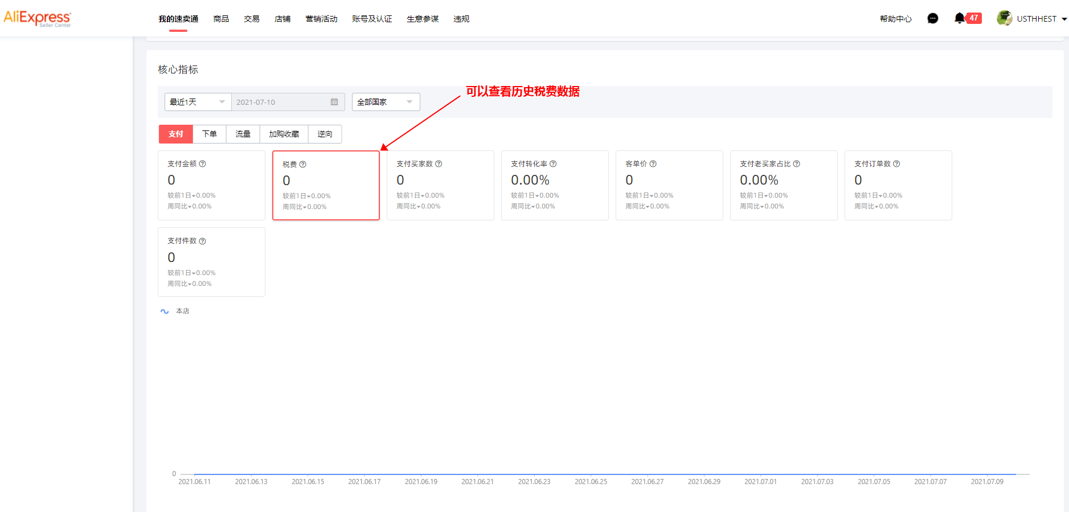Switch to the 加购收藏 tab

[x=284, y=134]
